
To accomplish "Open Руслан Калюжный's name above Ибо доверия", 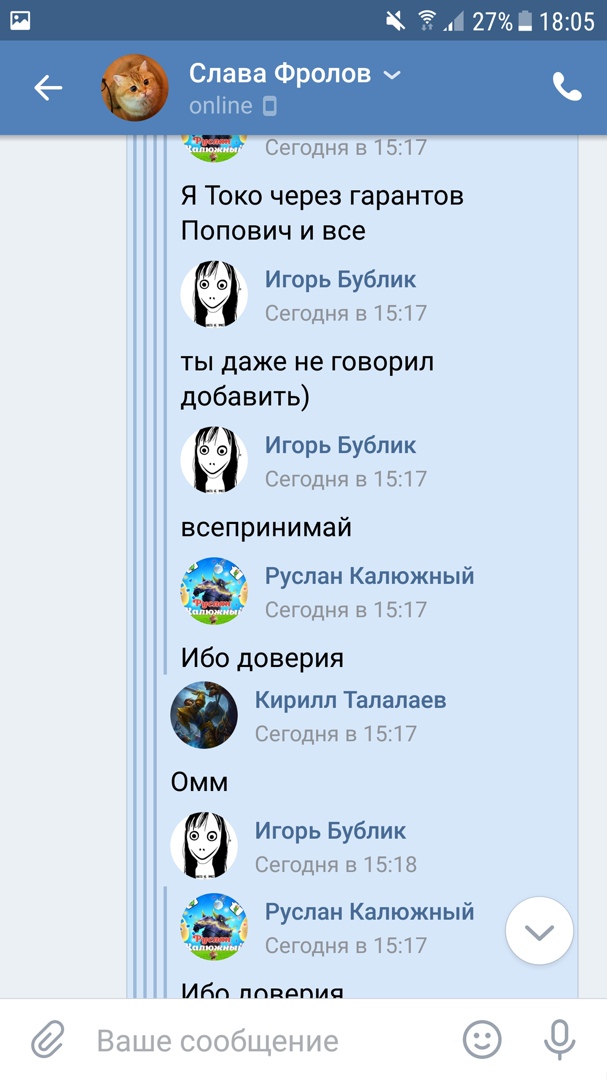I will pos(369,575).
